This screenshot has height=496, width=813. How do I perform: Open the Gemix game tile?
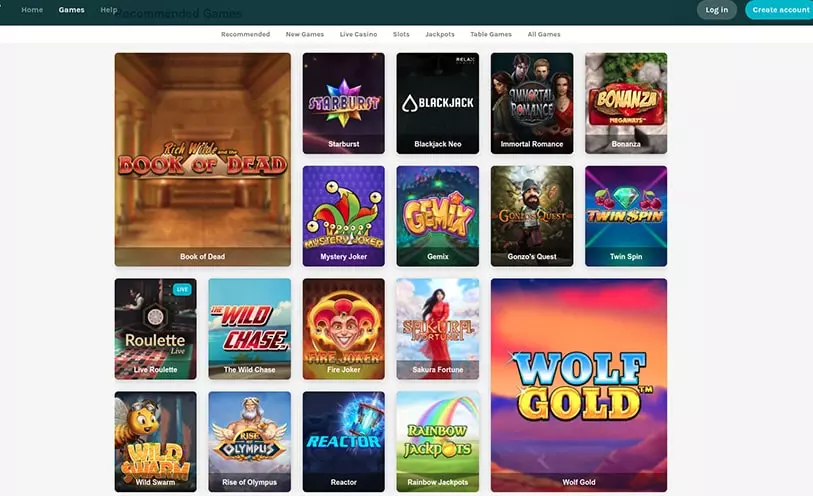point(438,216)
